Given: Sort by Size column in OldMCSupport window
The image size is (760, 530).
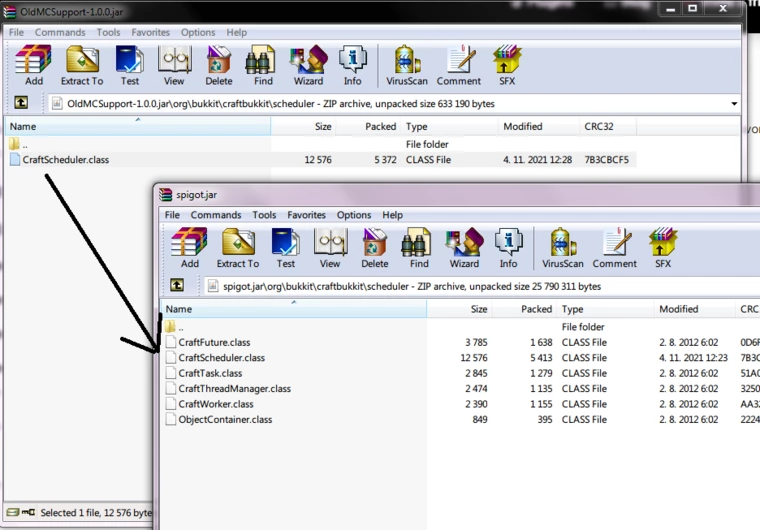Looking at the screenshot, I should click(303, 126).
